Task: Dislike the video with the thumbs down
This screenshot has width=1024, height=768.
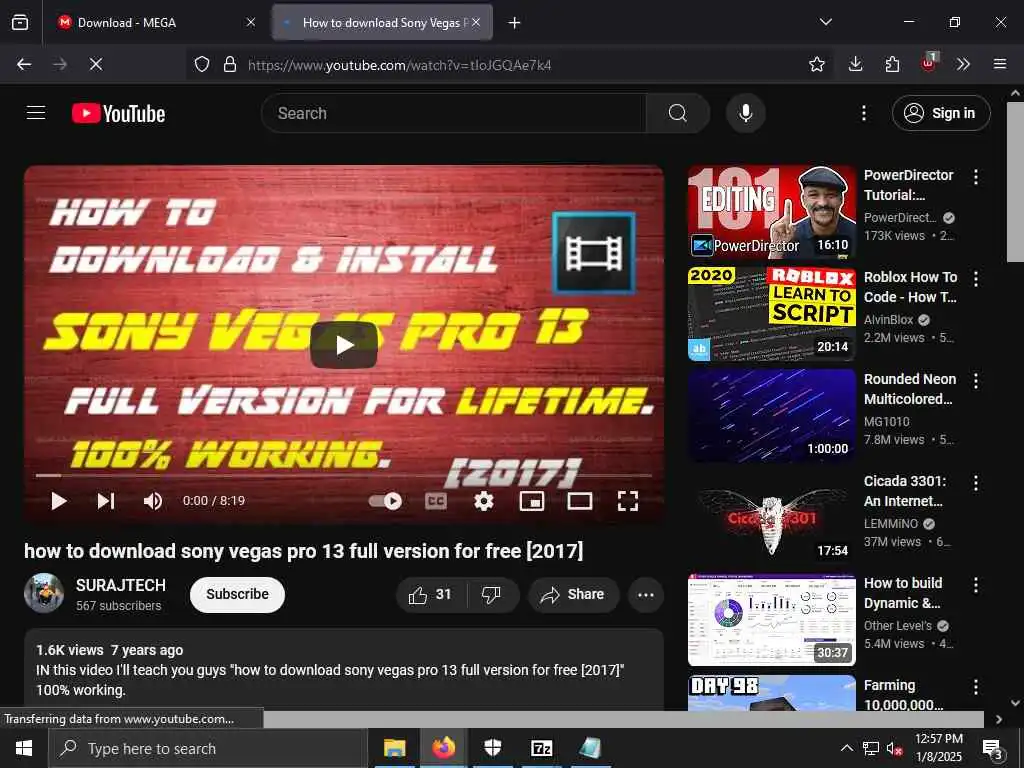Action: (491, 594)
